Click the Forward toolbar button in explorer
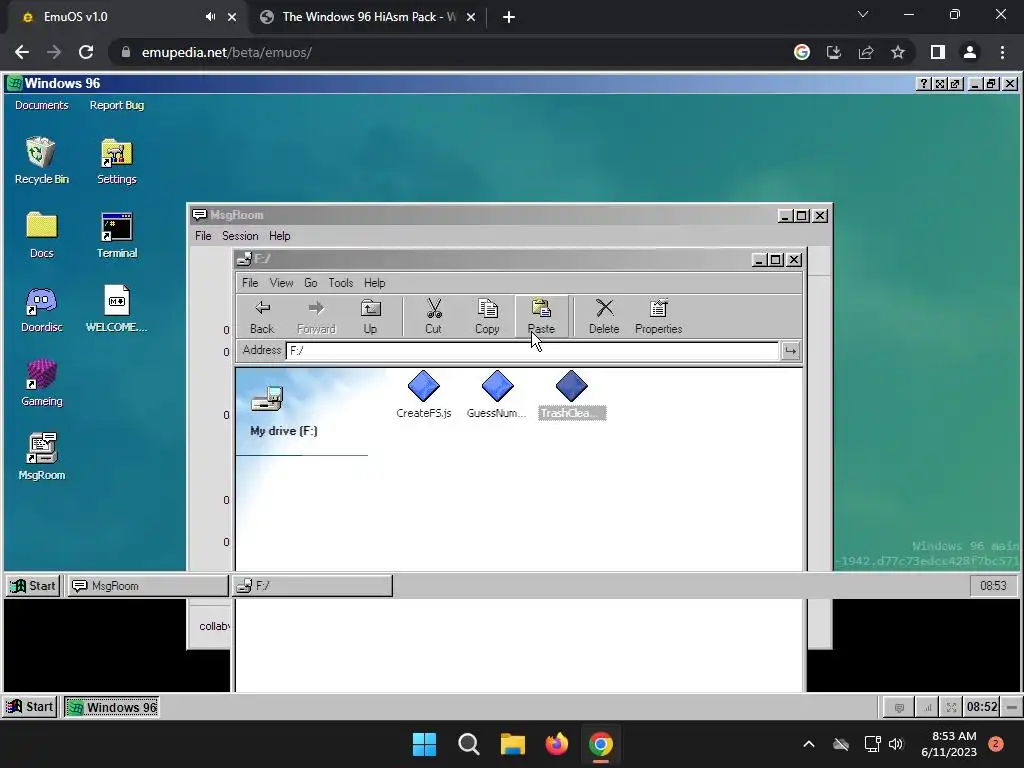 pos(316,317)
